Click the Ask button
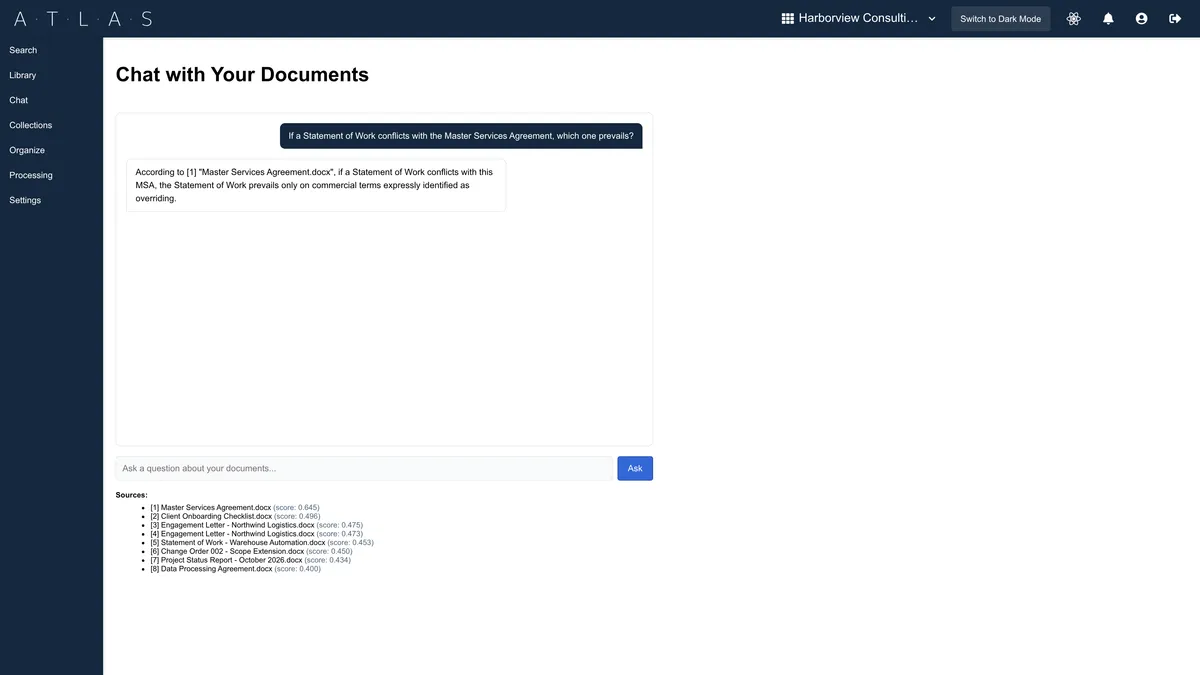 635,468
